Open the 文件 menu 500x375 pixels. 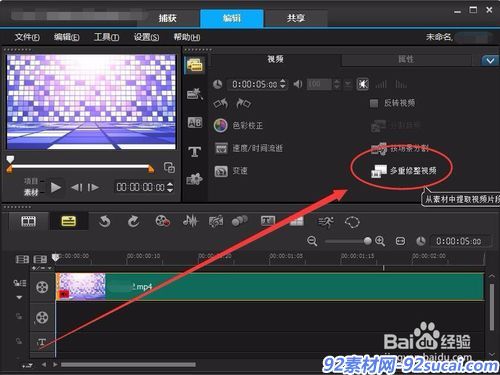click(x=27, y=37)
